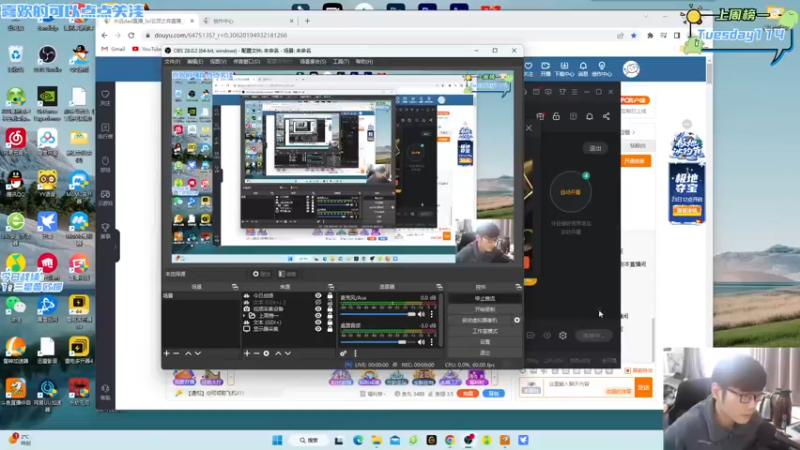Click the stop streaming button in OBS controls
The width and height of the screenshot is (800, 450).
point(485,298)
